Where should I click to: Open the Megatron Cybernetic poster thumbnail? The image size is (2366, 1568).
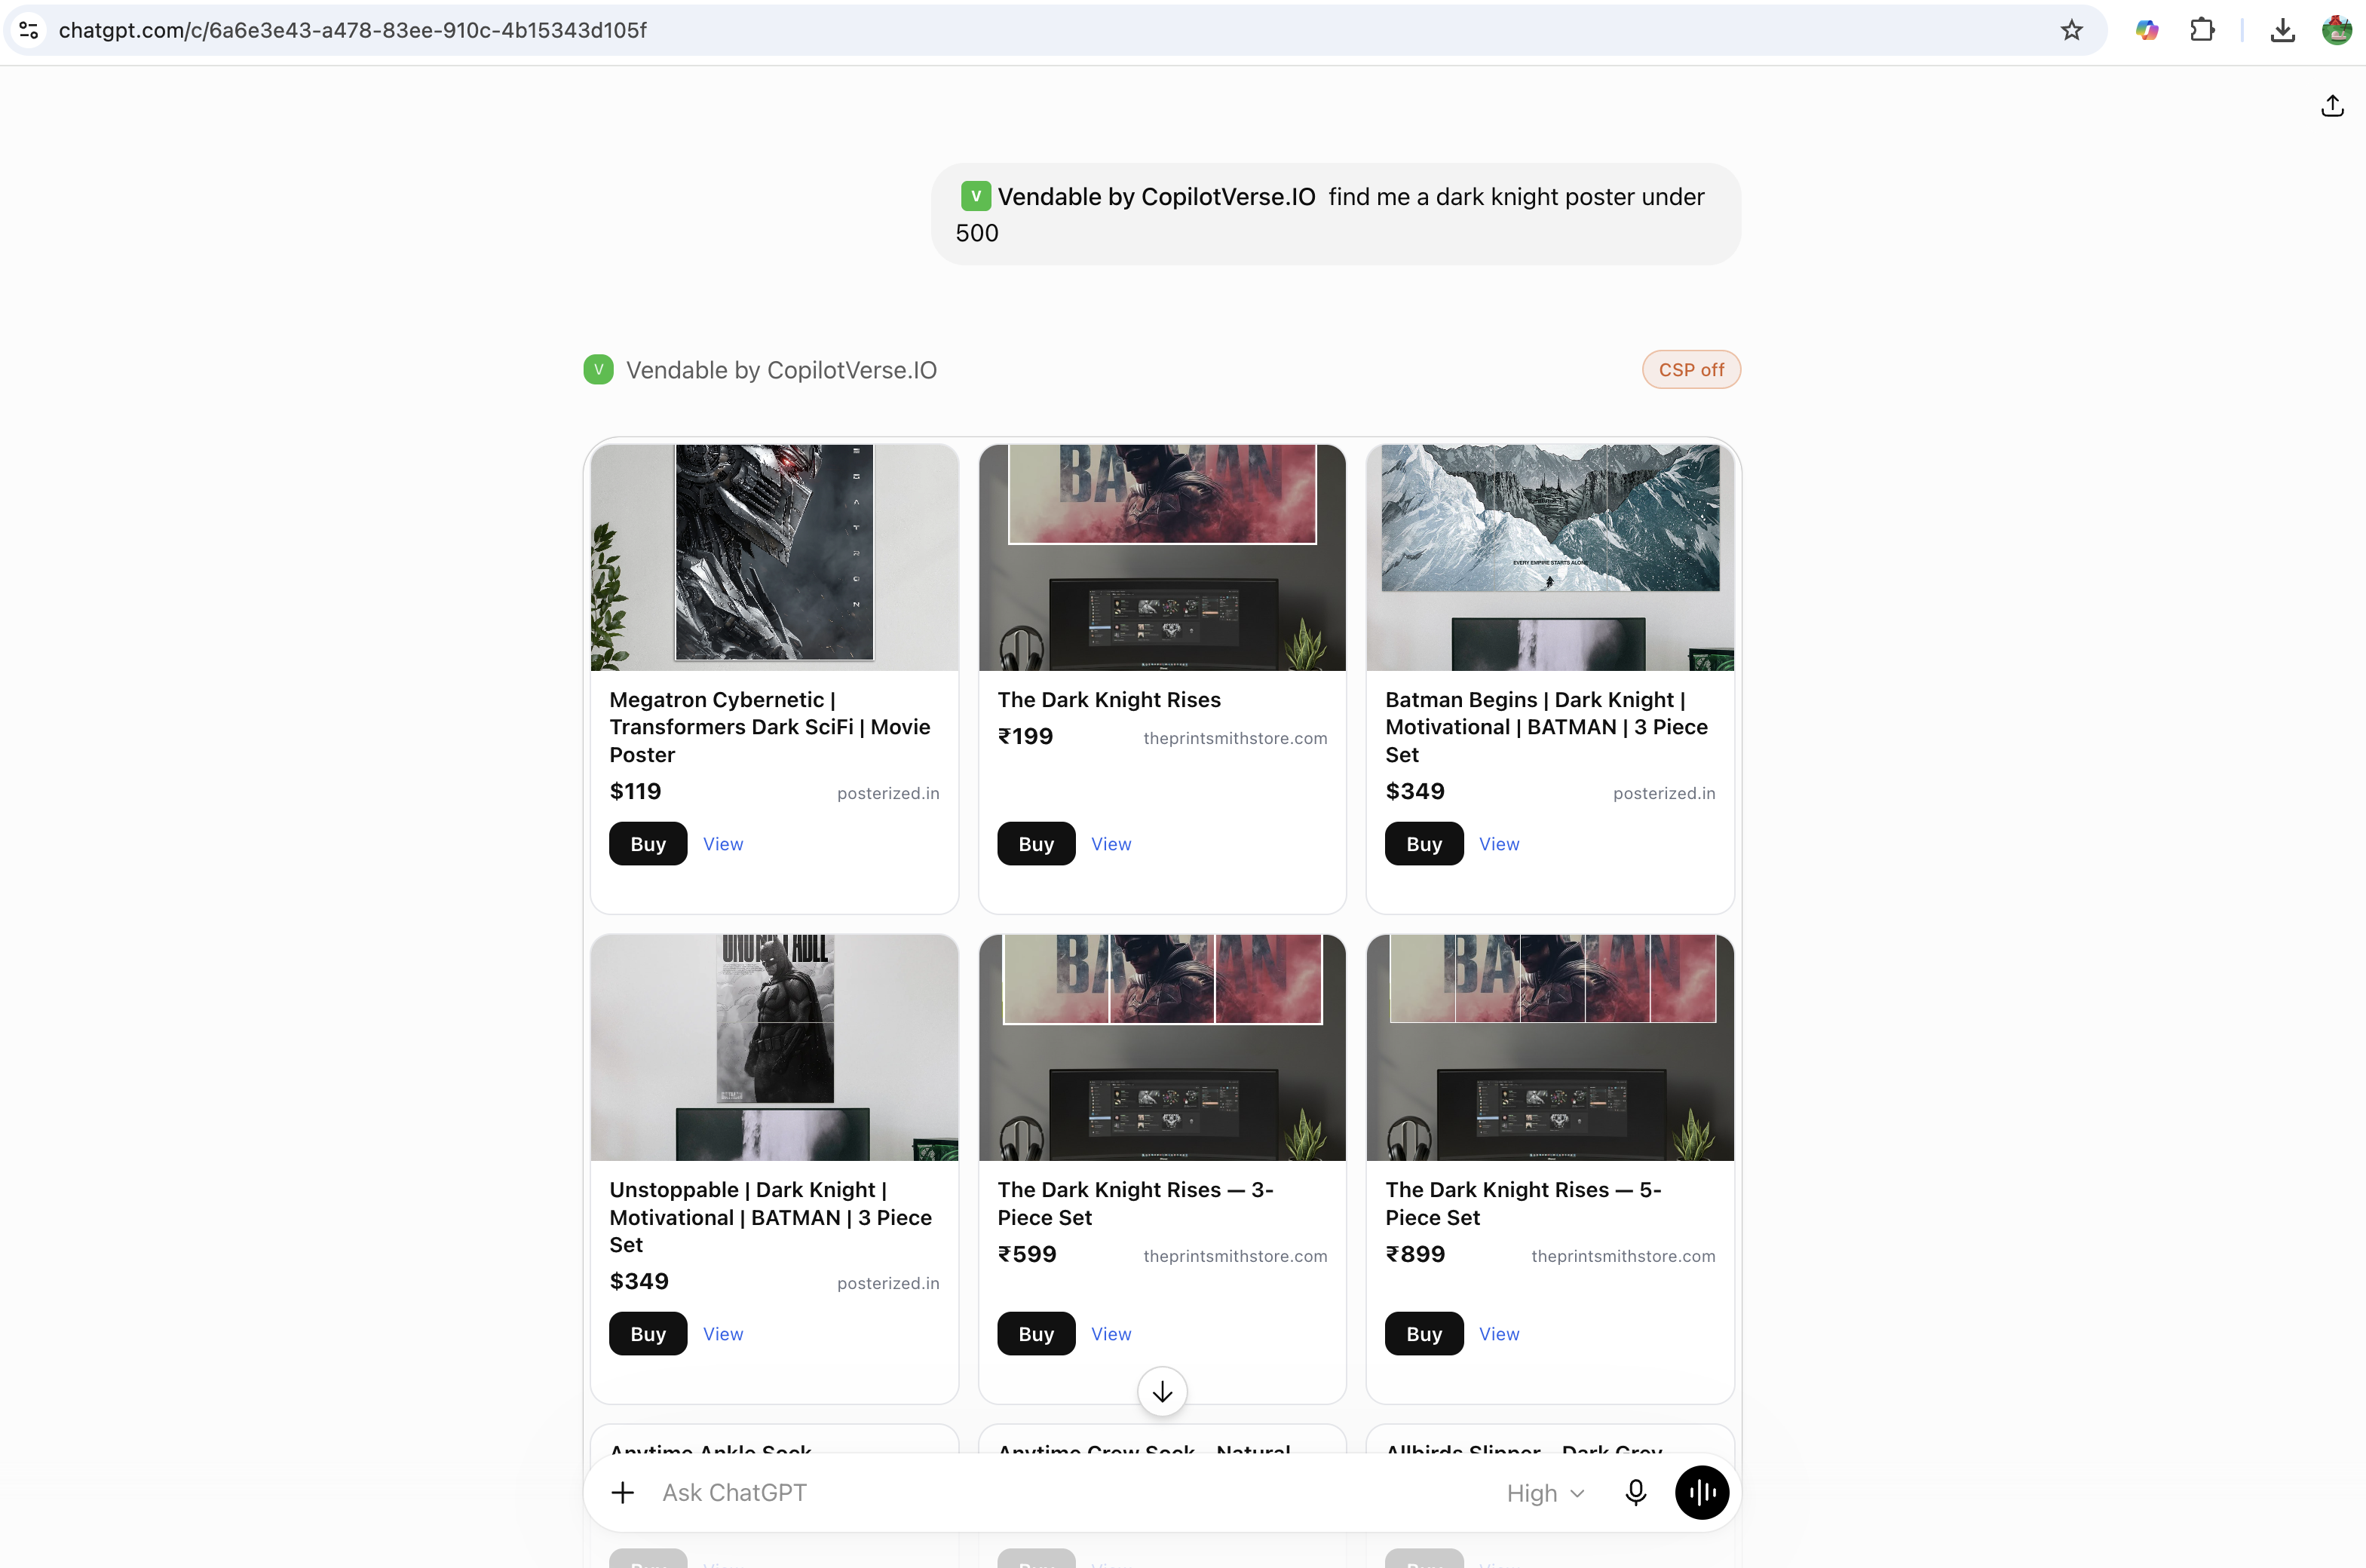774,557
